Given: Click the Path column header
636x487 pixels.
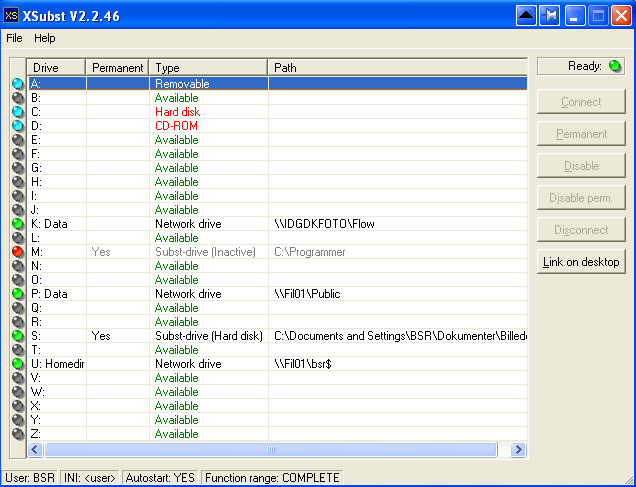Looking at the screenshot, I should (398, 67).
